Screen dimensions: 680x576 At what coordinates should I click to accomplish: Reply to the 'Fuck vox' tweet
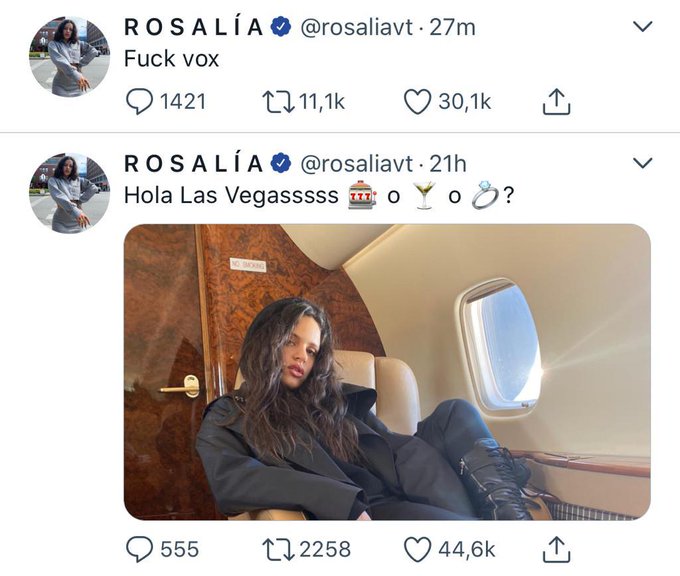(x=139, y=101)
